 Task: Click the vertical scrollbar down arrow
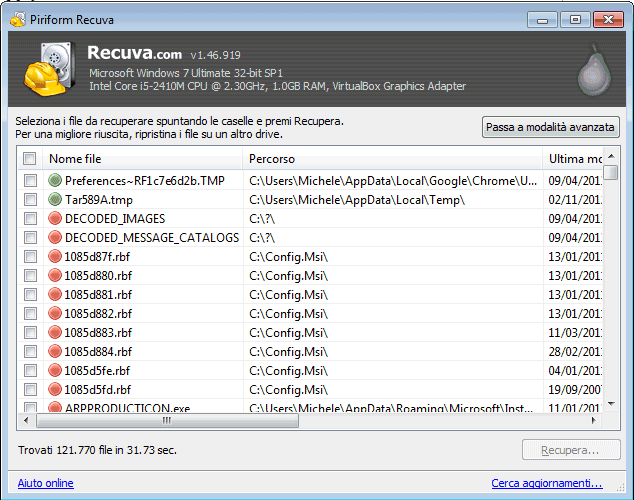tap(611, 403)
